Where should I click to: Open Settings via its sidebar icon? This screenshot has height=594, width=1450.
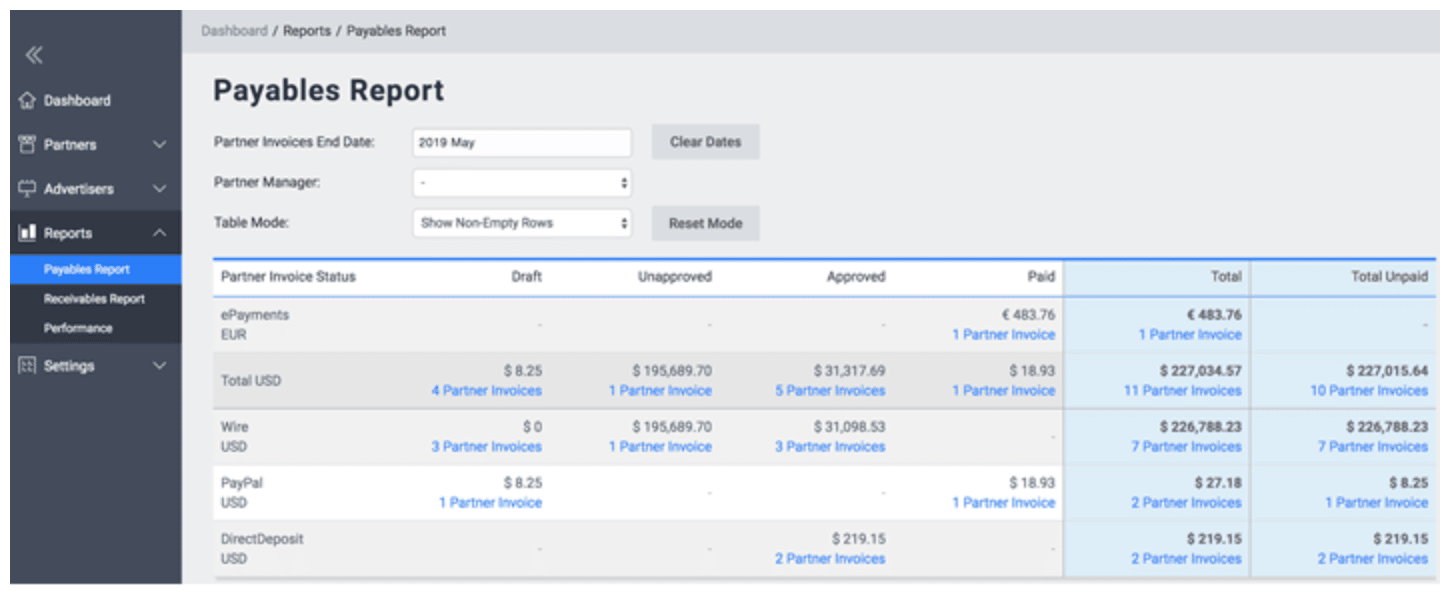(26, 366)
